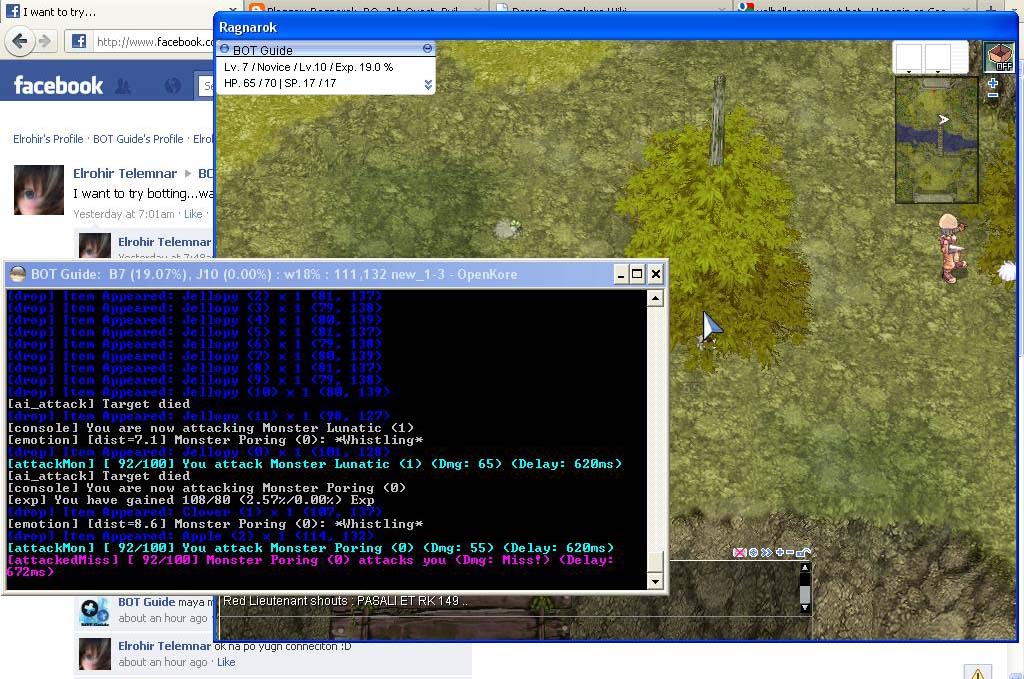Viewport: 1024px width, 679px height.
Task: Toggle the special effects ON/OFF box icon
Action: point(1000,57)
